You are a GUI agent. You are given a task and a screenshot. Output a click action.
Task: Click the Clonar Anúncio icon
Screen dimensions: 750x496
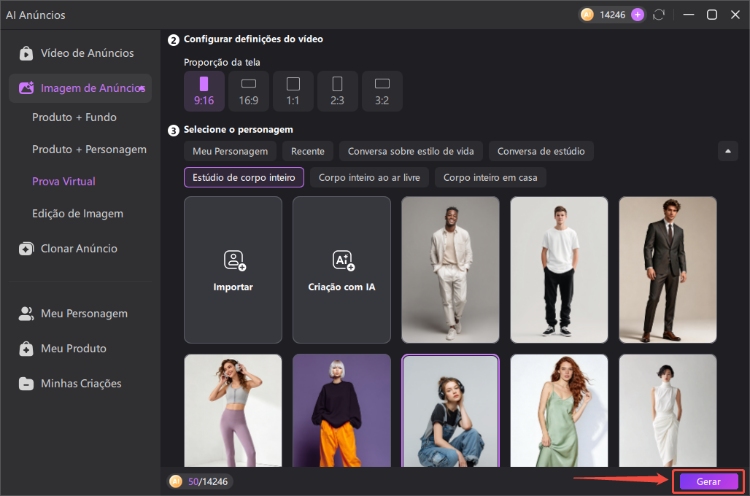[x=26, y=249]
